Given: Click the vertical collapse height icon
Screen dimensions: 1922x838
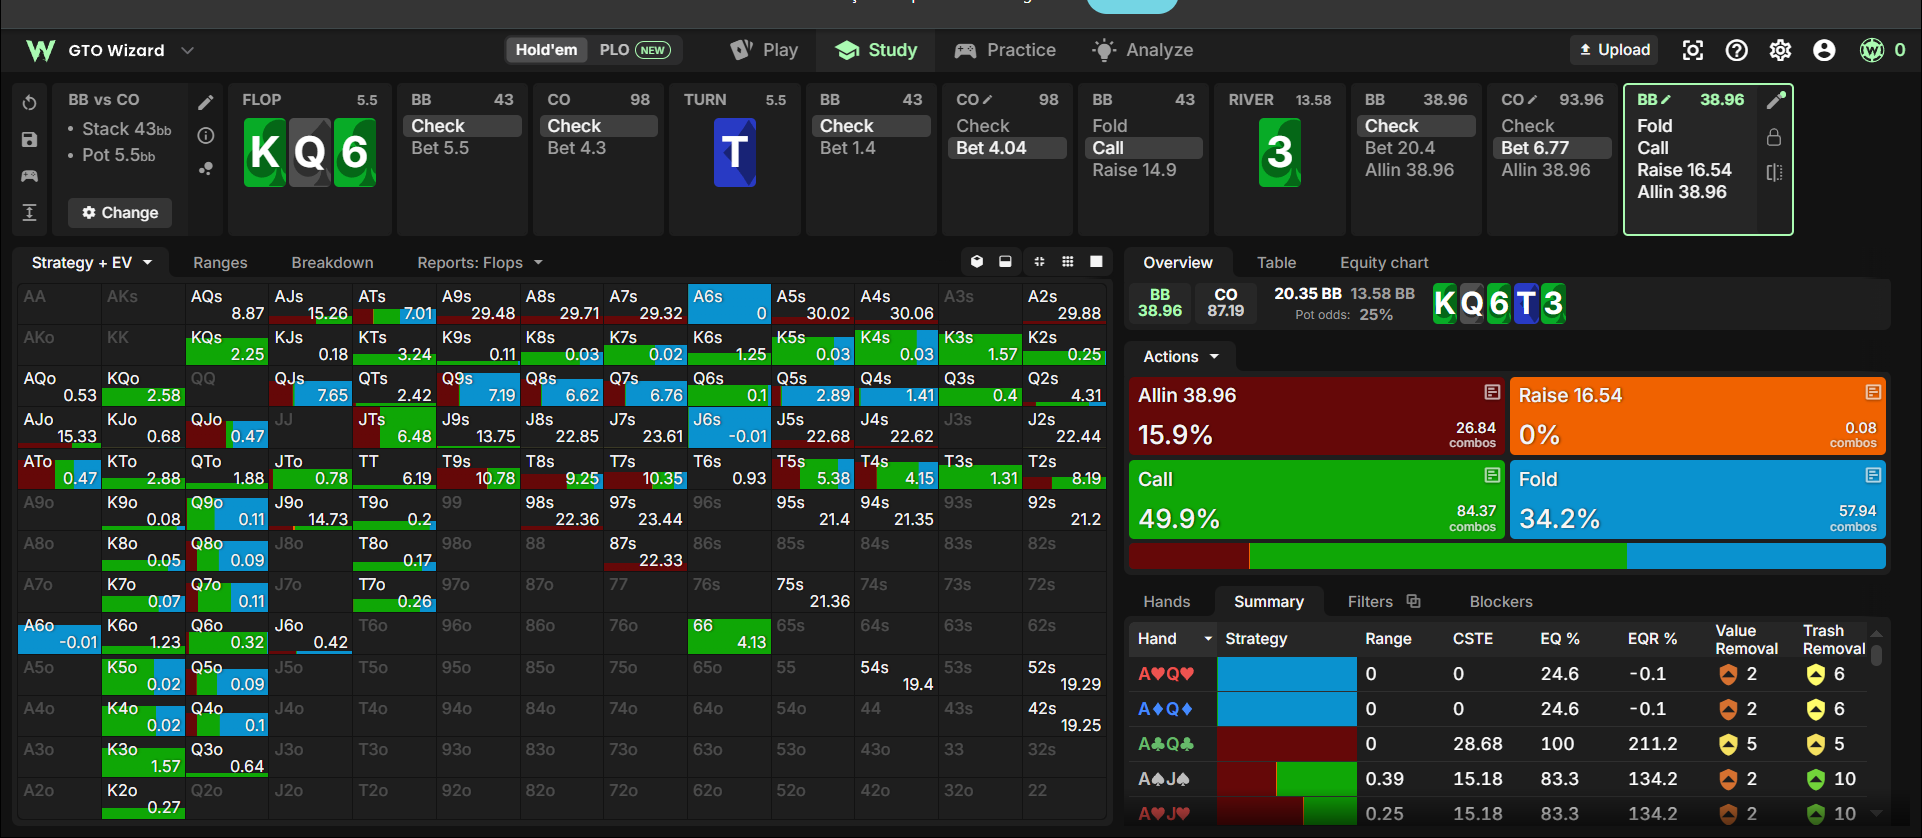Looking at the screenshot, I should pos(29,212).
